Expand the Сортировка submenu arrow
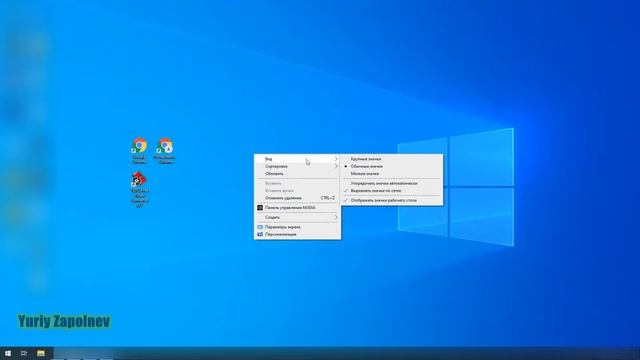640x360 pixels. [336, 166]
